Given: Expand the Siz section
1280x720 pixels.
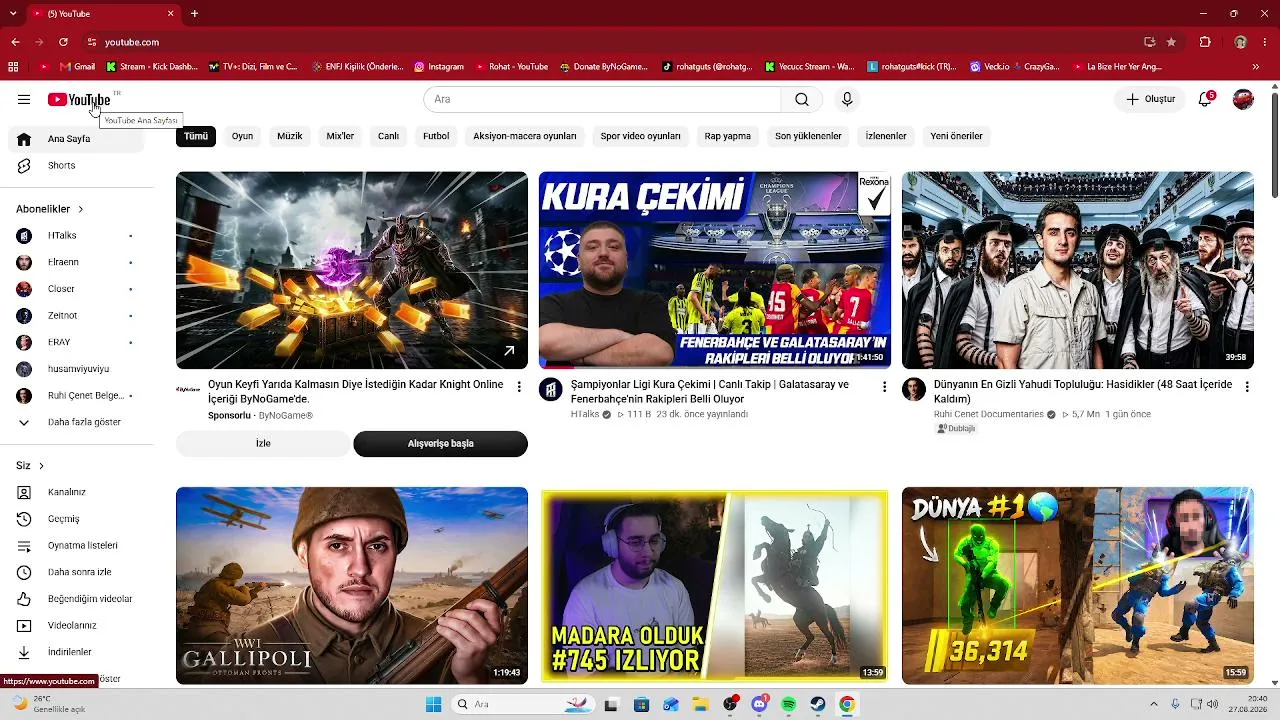Looking at the screenshot, I should [x=30, y=465].
